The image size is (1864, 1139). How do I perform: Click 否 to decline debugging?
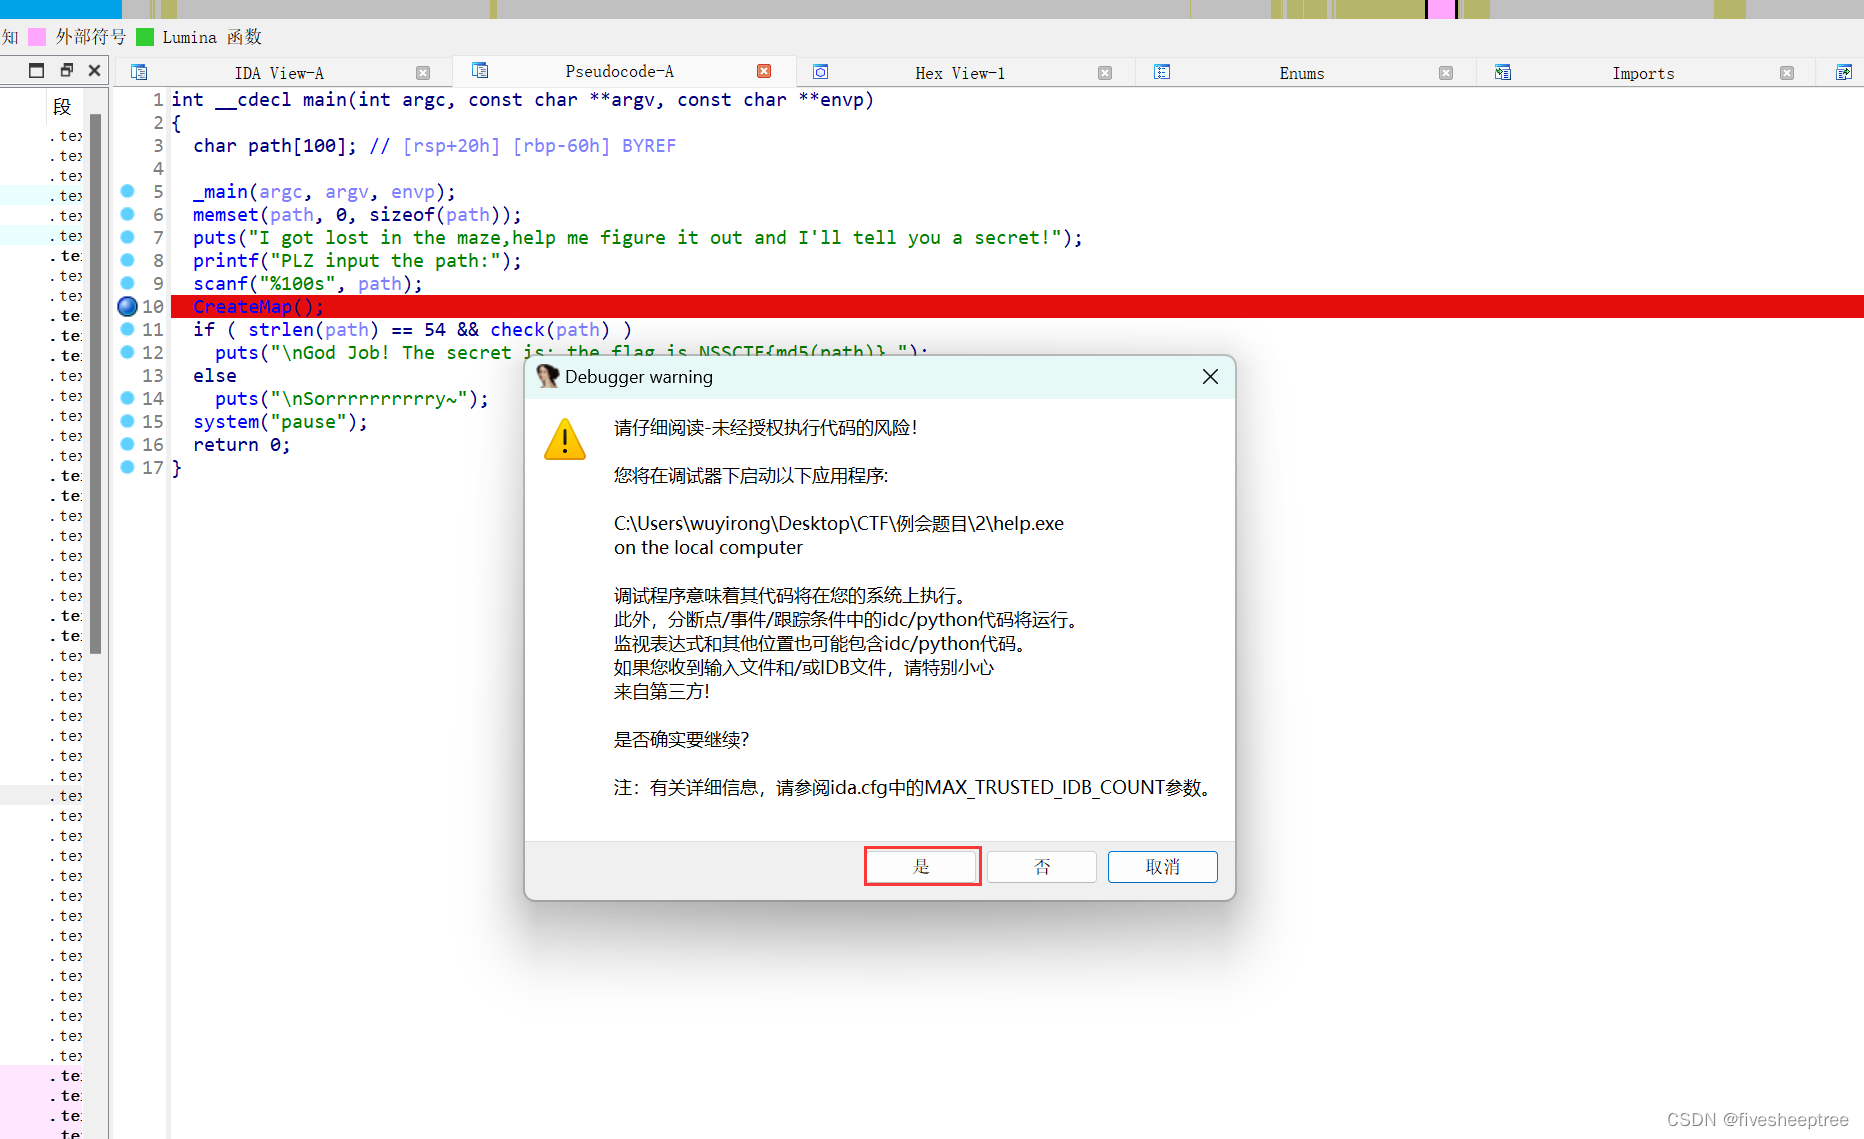click(x=1041, y=866)
